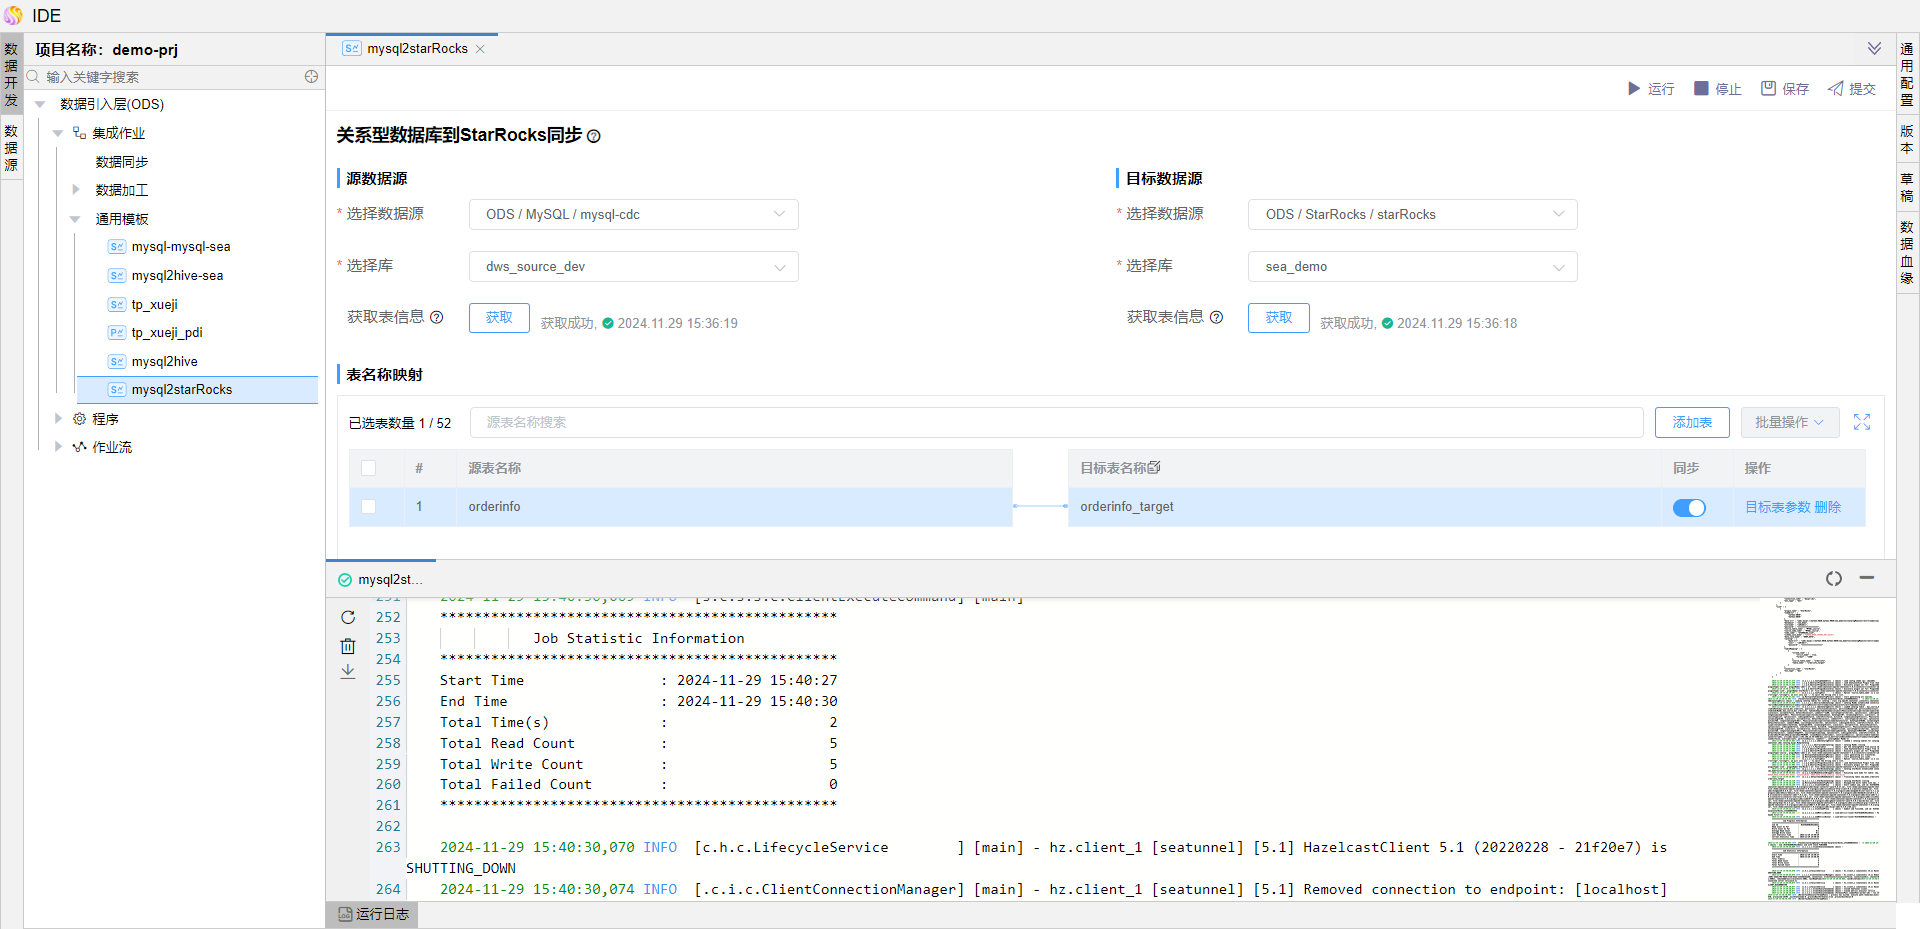Click the Submit (提交) paper plane icon

1835,89
